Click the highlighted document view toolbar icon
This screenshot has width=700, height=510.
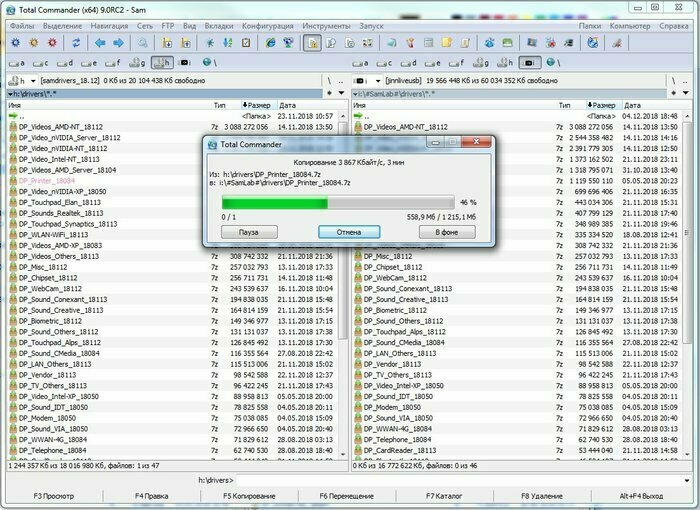pos(312,43)
